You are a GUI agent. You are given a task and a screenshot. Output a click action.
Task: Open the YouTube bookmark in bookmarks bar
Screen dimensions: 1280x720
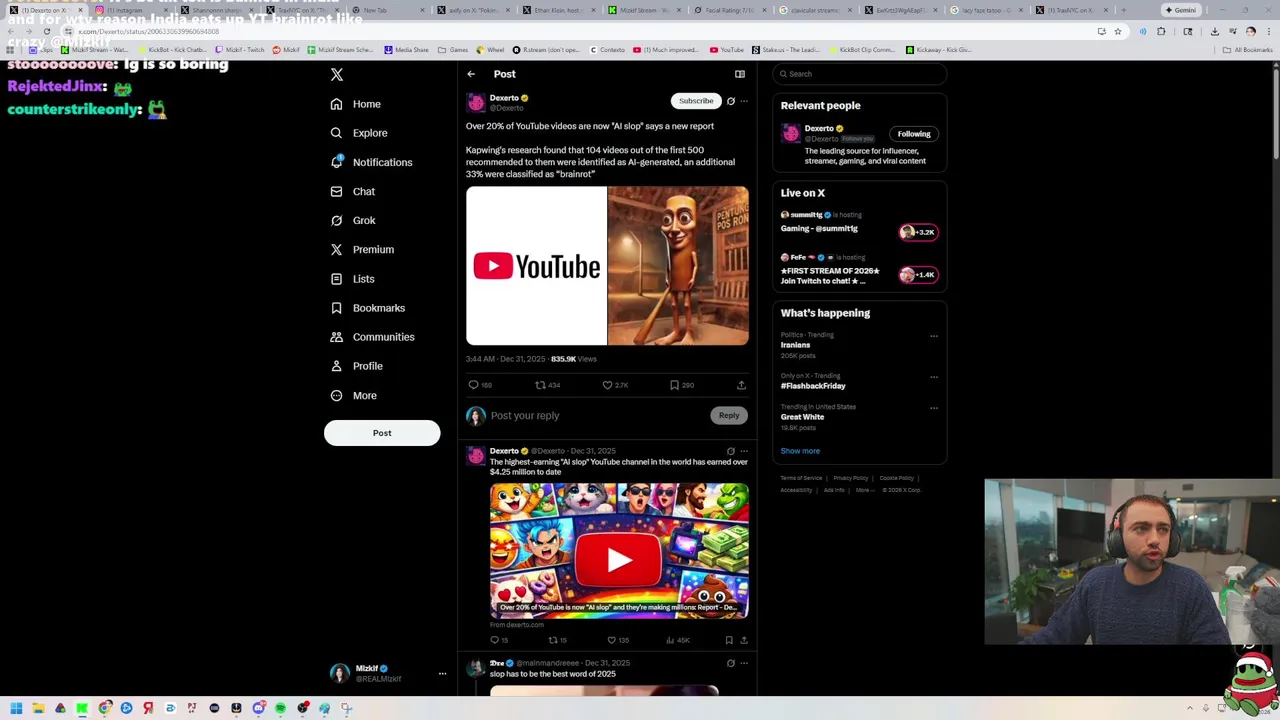point(727,50)
